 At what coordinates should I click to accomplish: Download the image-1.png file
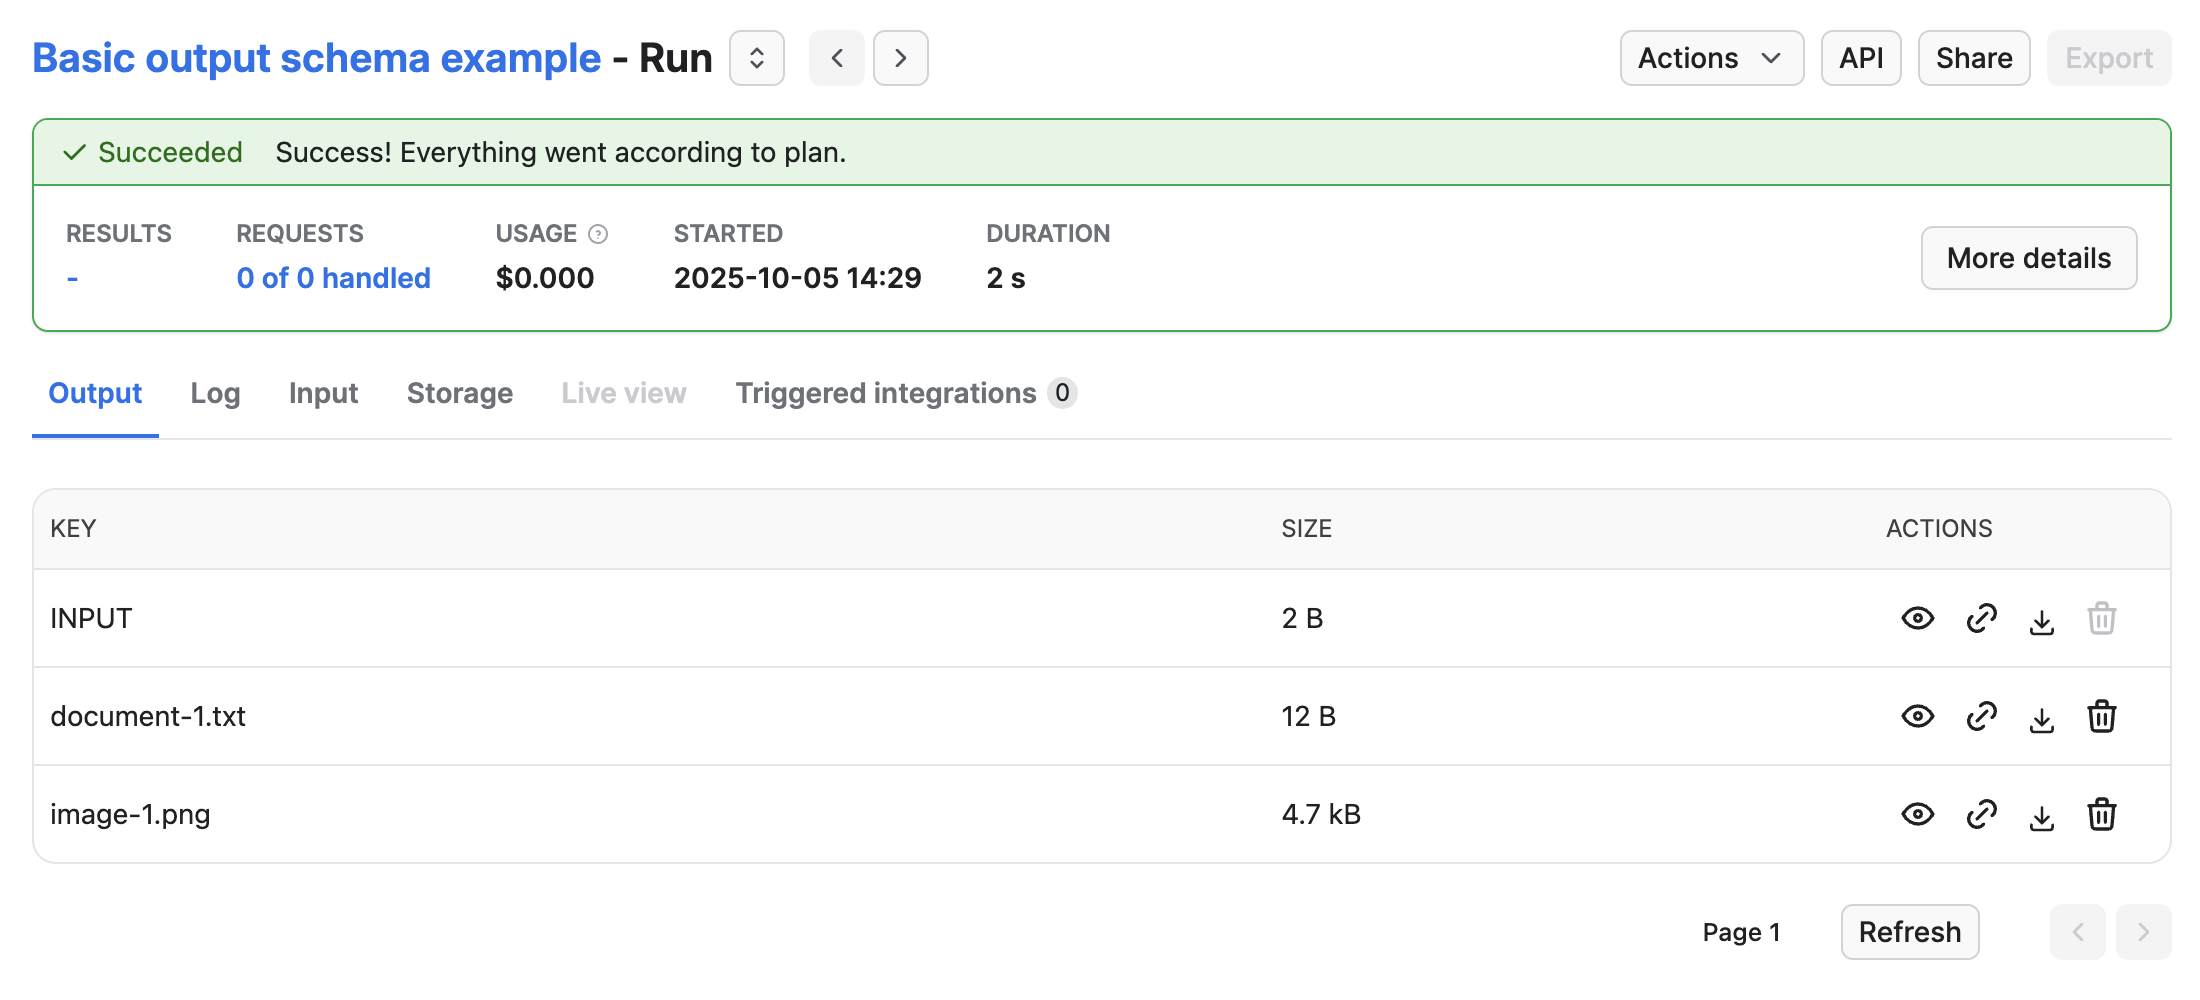2041,816
